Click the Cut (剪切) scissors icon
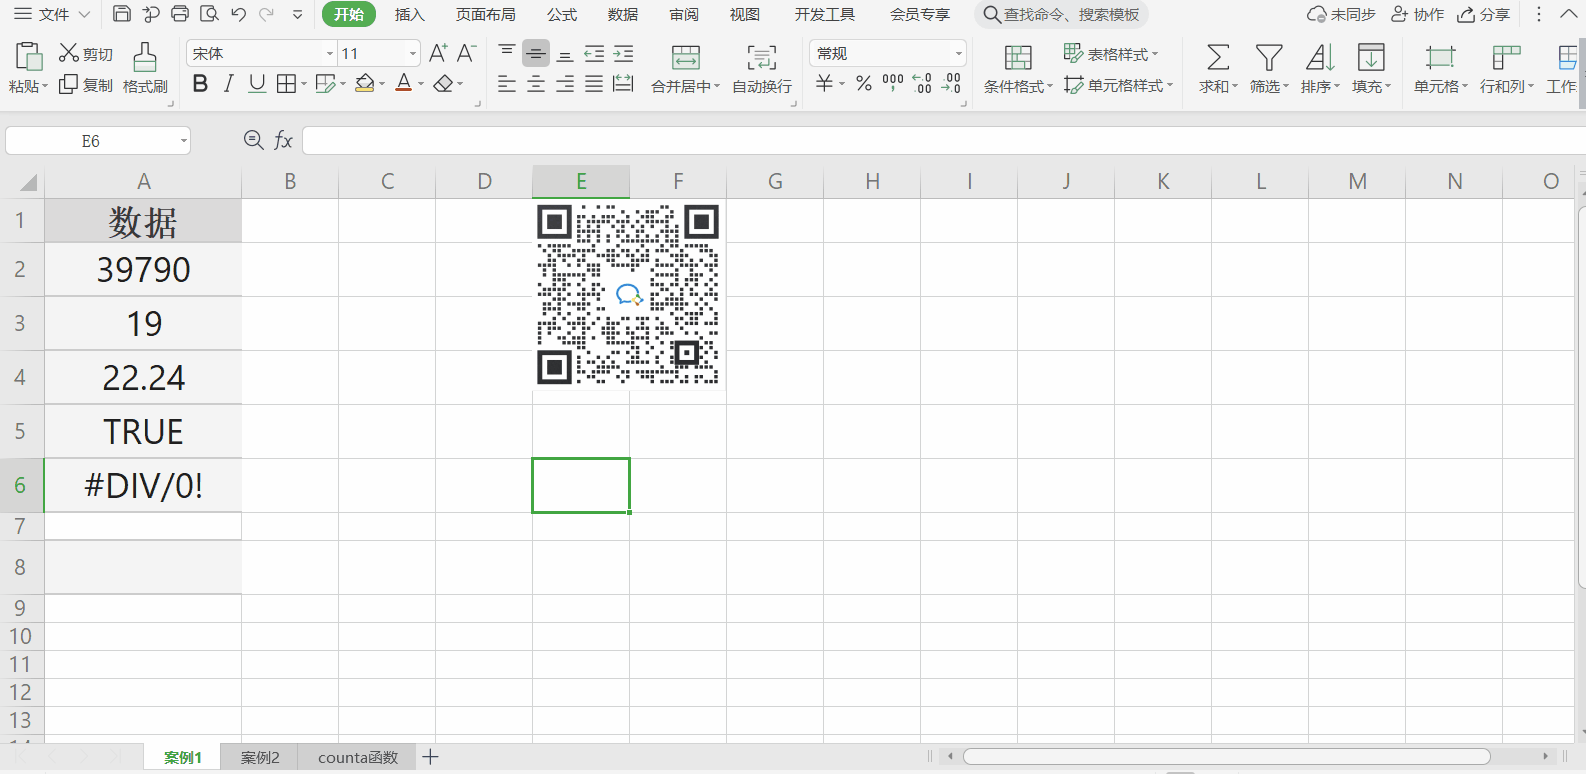The width and height of the screenshot is (1586, 774). pos(69,53)
